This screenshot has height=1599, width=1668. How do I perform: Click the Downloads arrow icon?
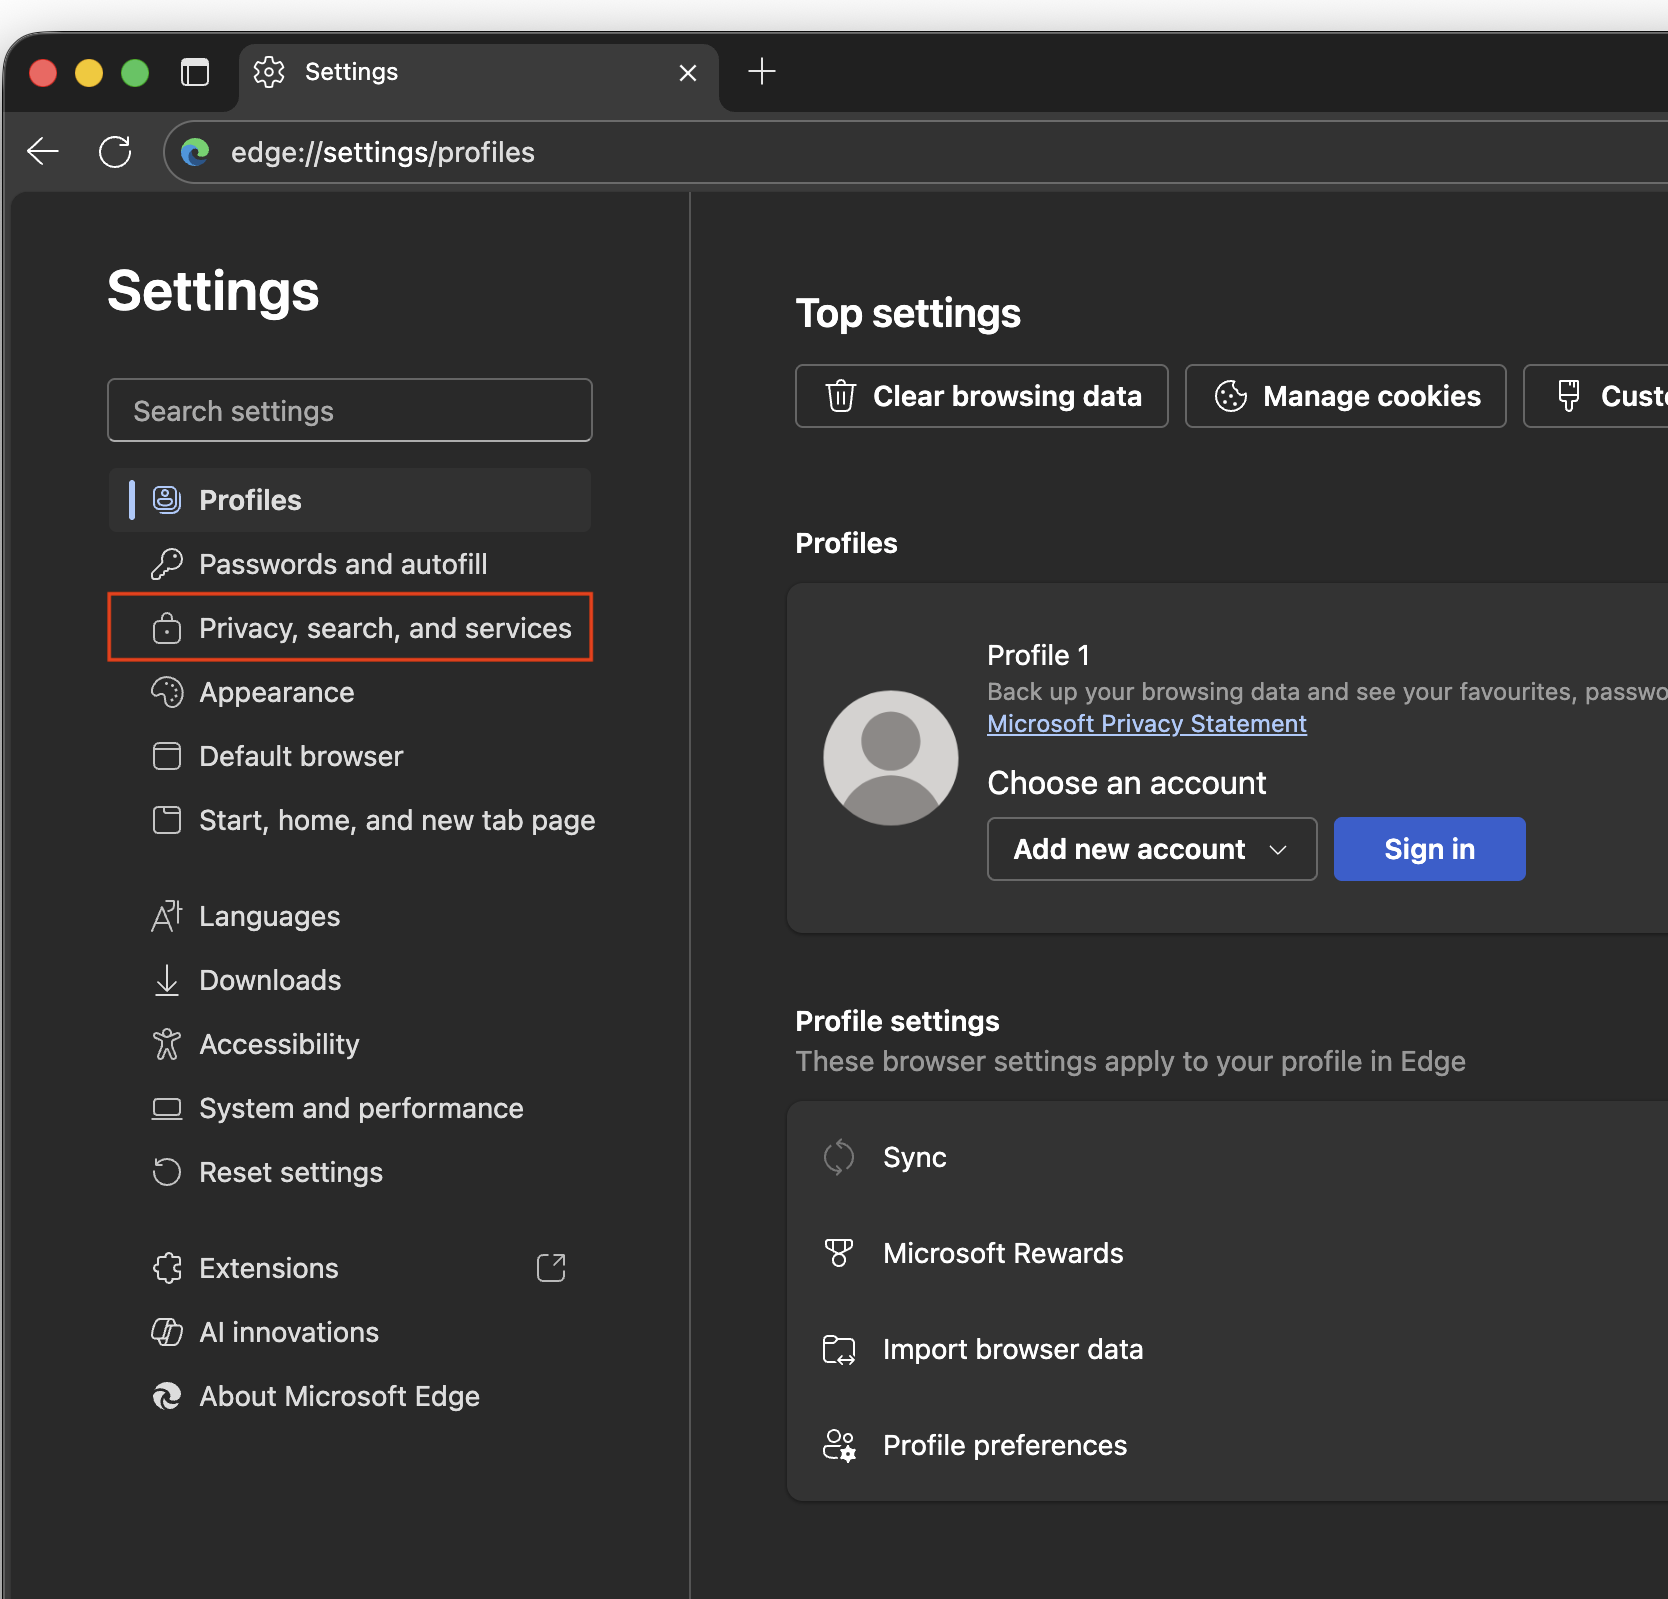[167, 980]
